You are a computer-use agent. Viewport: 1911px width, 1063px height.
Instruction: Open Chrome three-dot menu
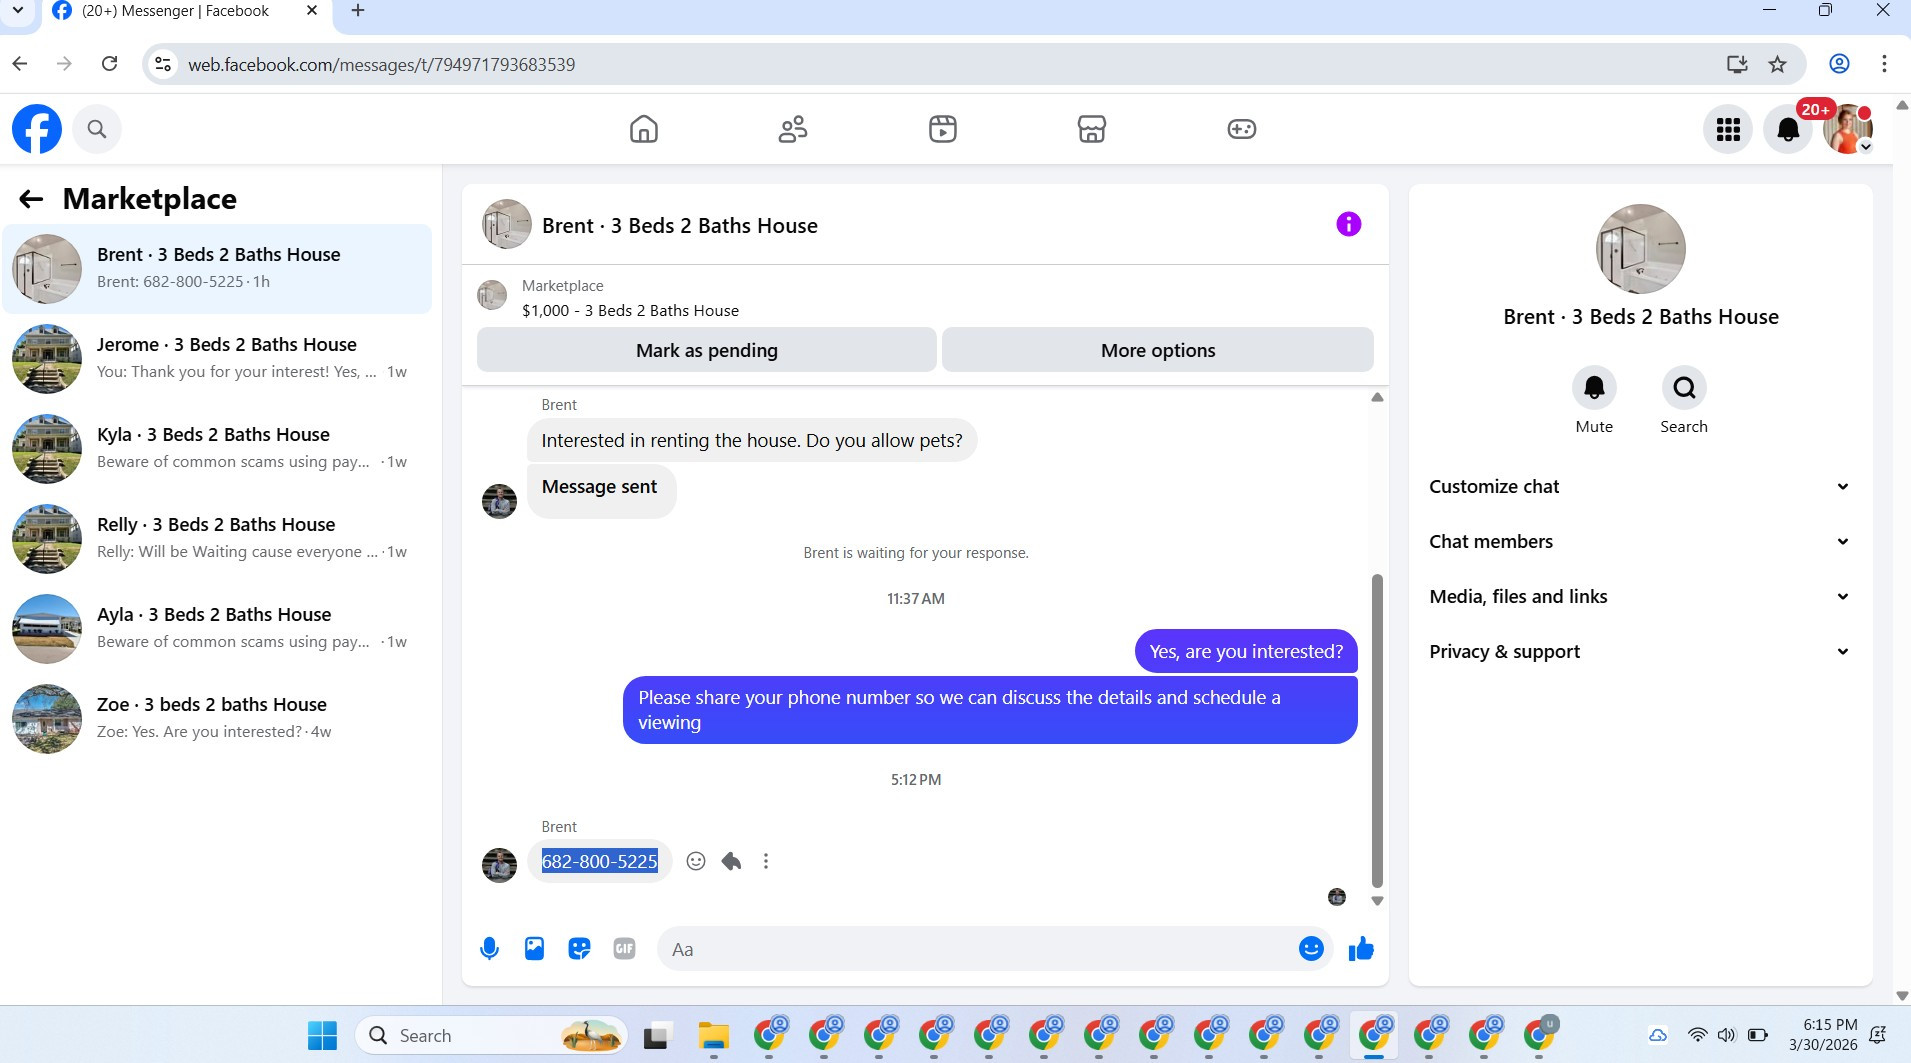coord(1884,65)
